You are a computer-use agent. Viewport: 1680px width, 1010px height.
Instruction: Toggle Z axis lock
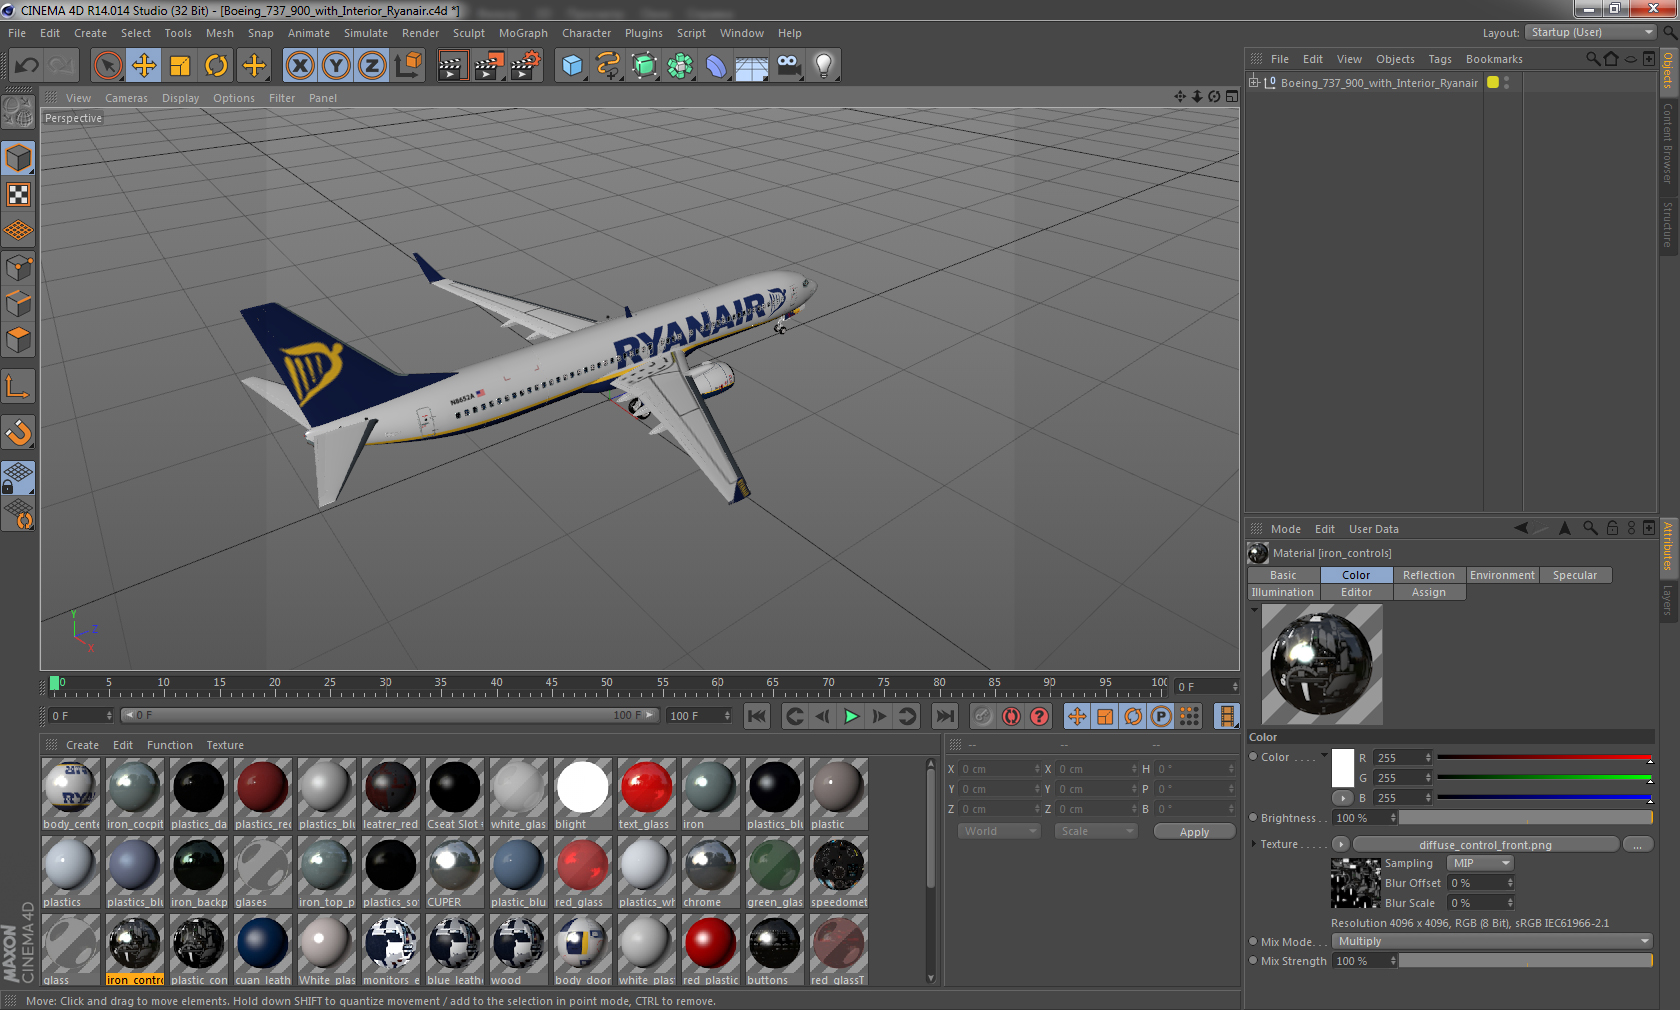[372, 66]
